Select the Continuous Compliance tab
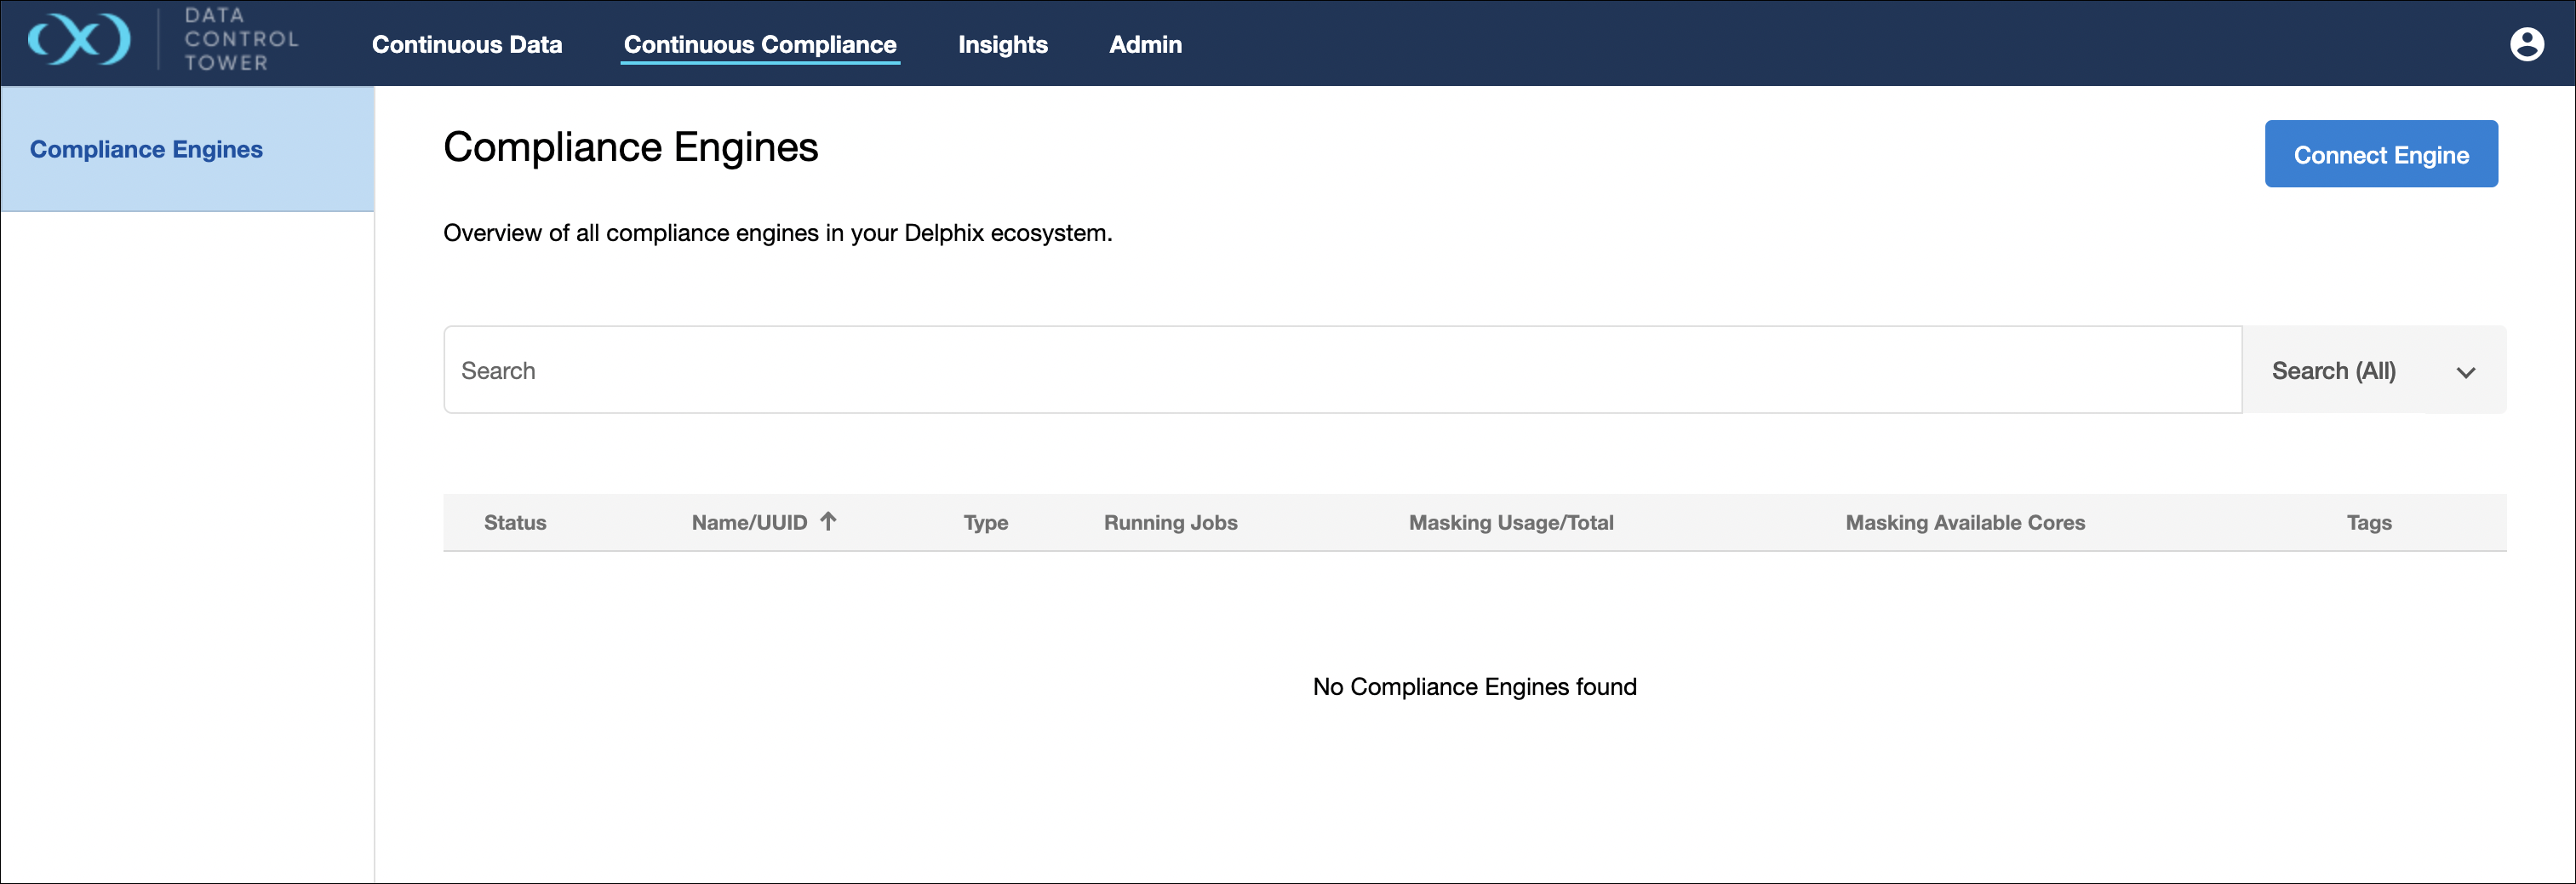 coord(759,45)
